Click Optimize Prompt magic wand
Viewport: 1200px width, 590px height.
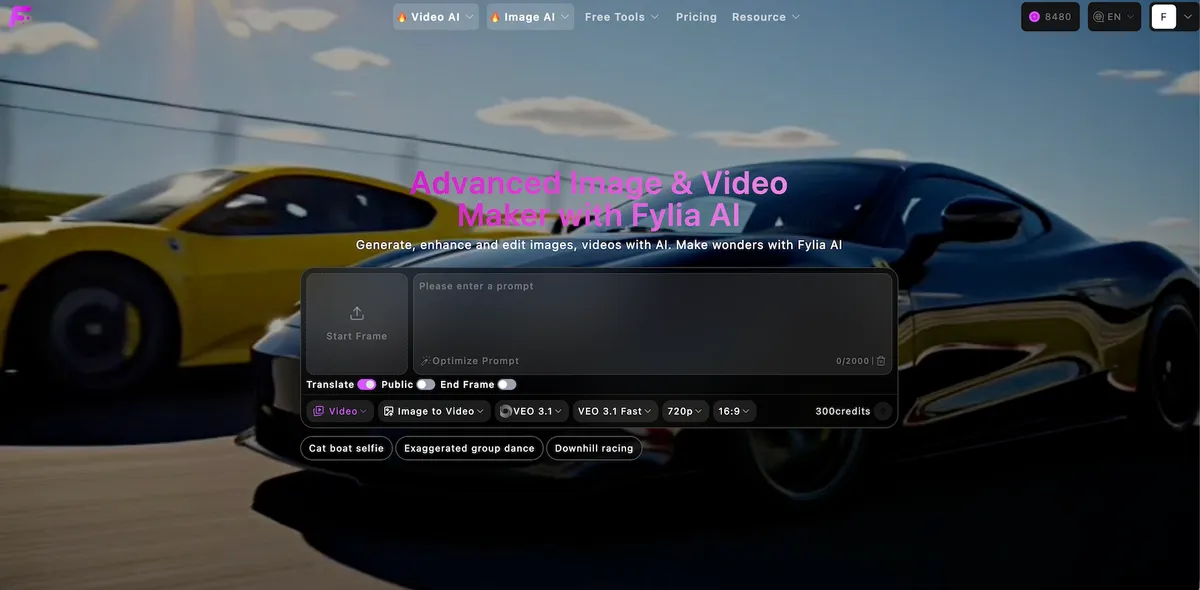point(469,361)
